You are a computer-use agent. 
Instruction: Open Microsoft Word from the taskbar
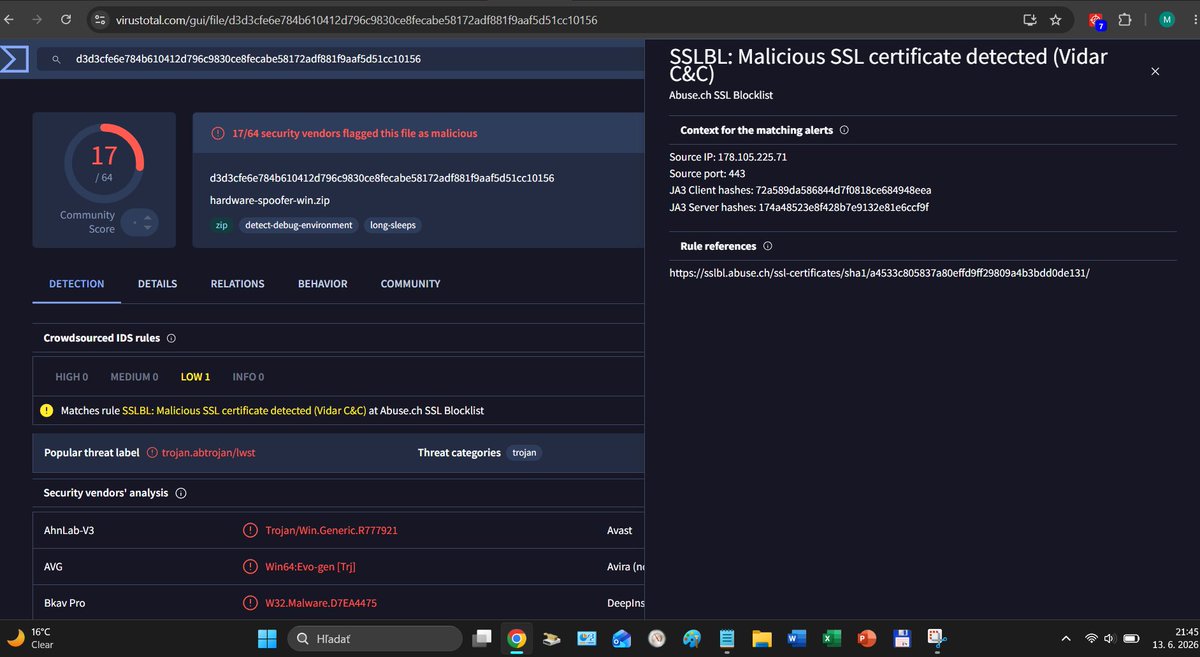(x=797, y=637)
